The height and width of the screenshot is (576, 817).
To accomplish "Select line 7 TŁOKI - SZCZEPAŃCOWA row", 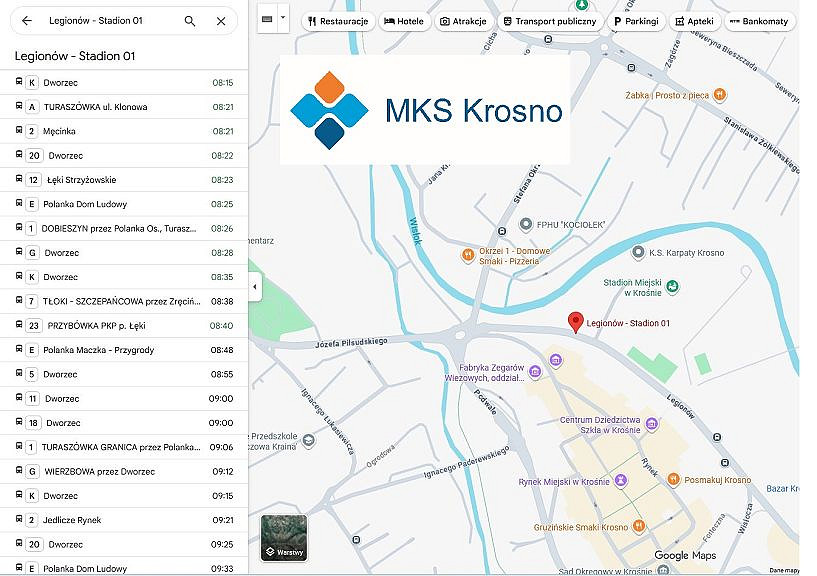I will pos(124,301).
